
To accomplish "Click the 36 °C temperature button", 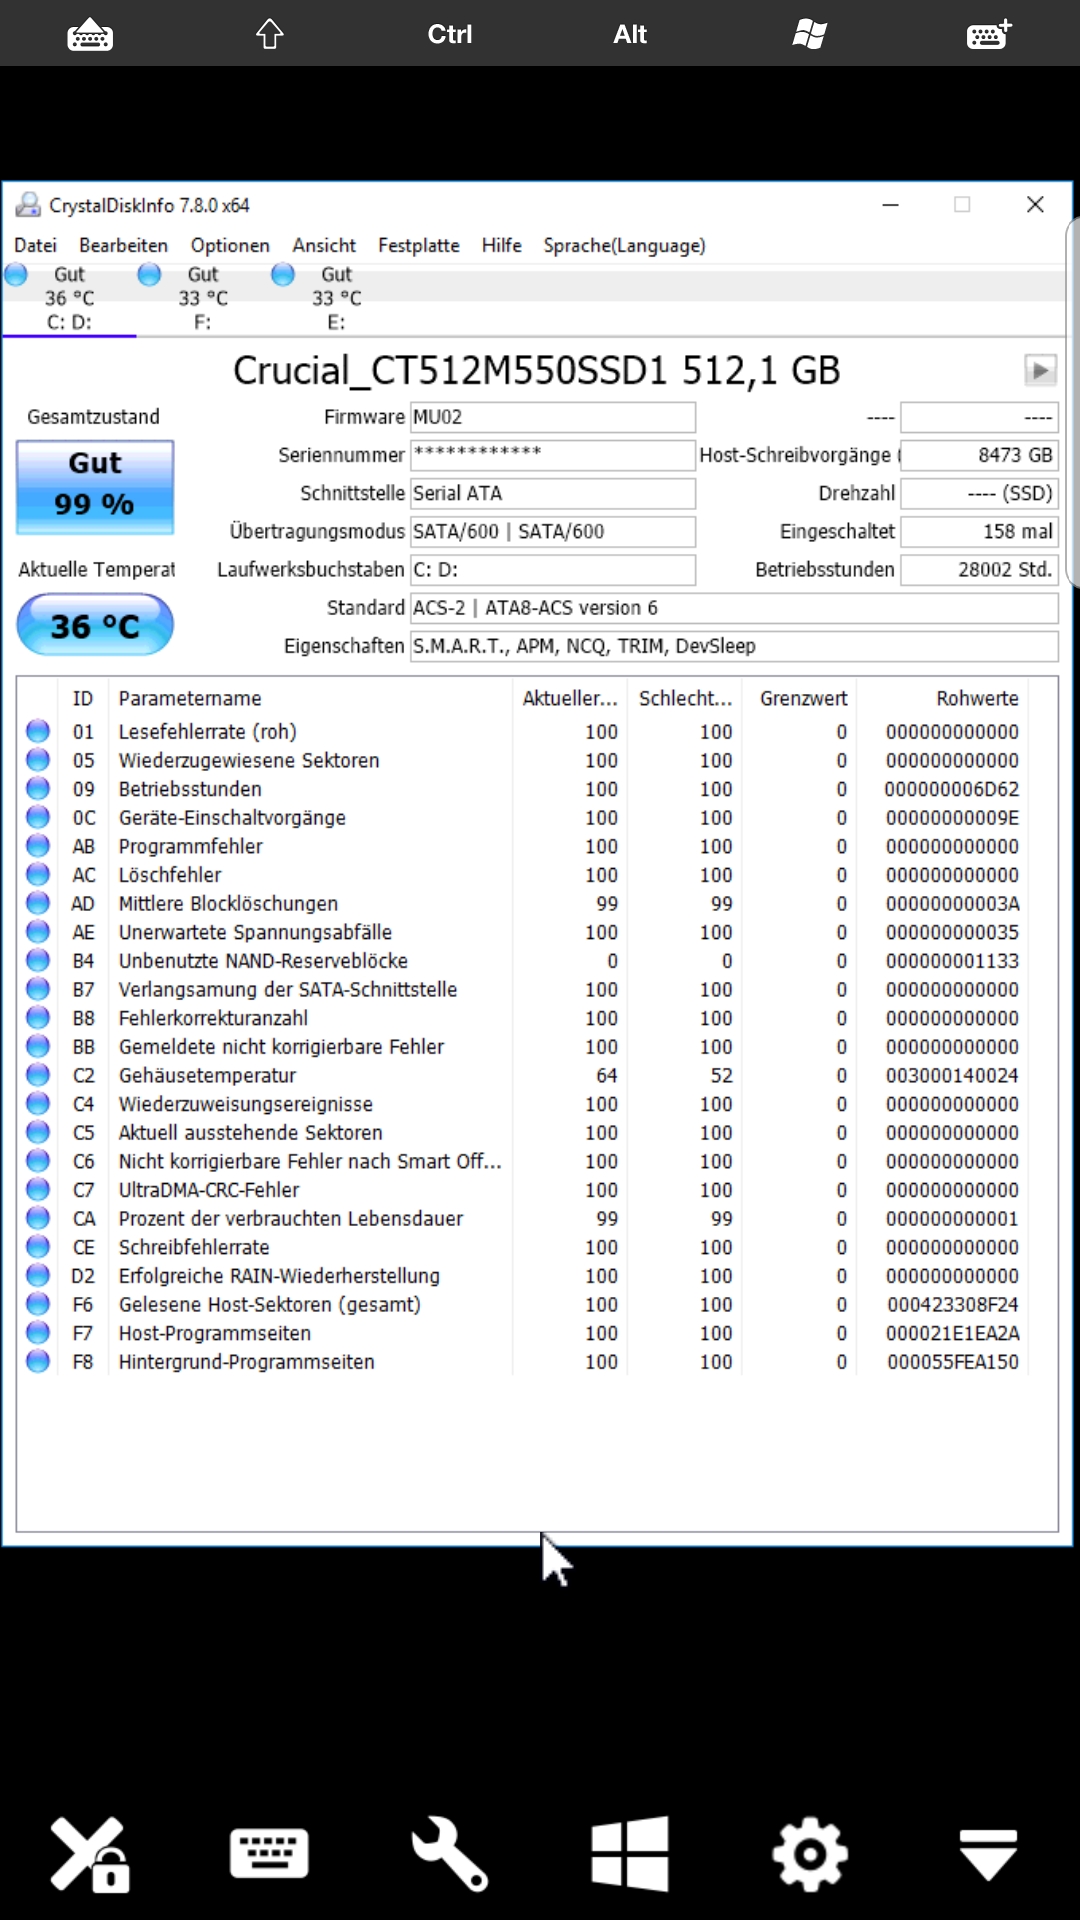I will (95, 625).
